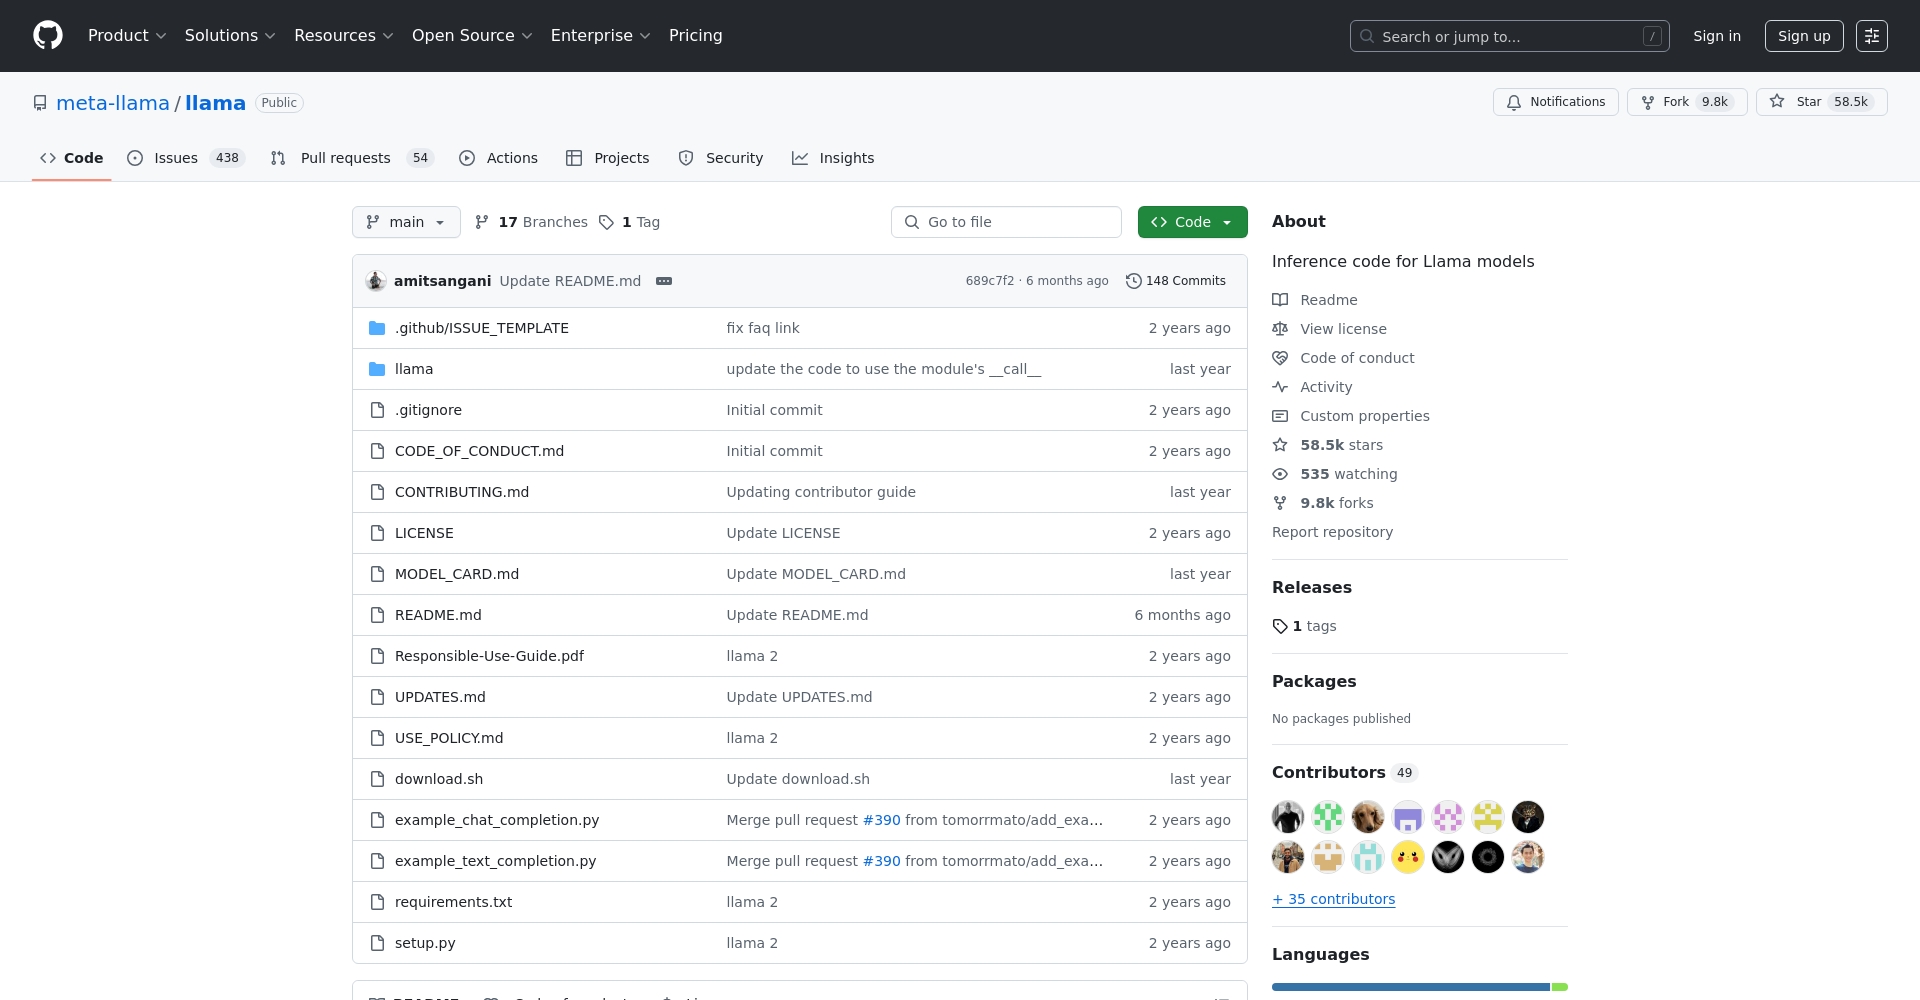Expand the Enterprise menu

[601, 36]
